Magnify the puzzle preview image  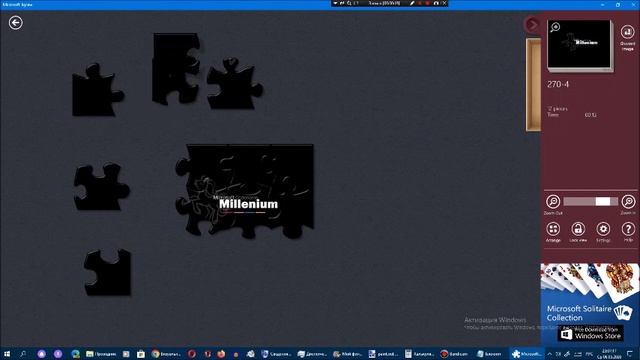pyautogui.click(x=555, y=27)
